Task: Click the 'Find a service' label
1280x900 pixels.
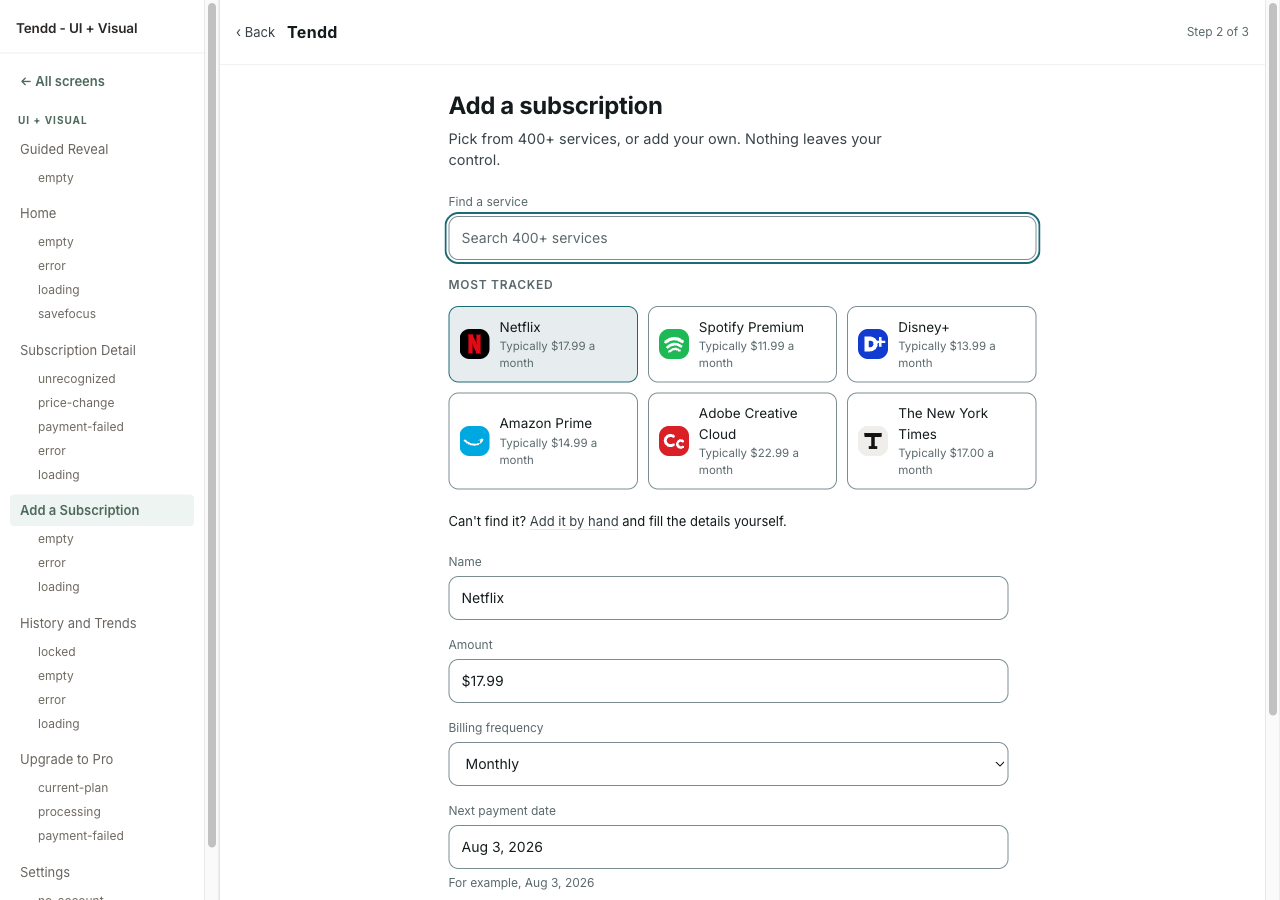Action: (x=488, y=202)
